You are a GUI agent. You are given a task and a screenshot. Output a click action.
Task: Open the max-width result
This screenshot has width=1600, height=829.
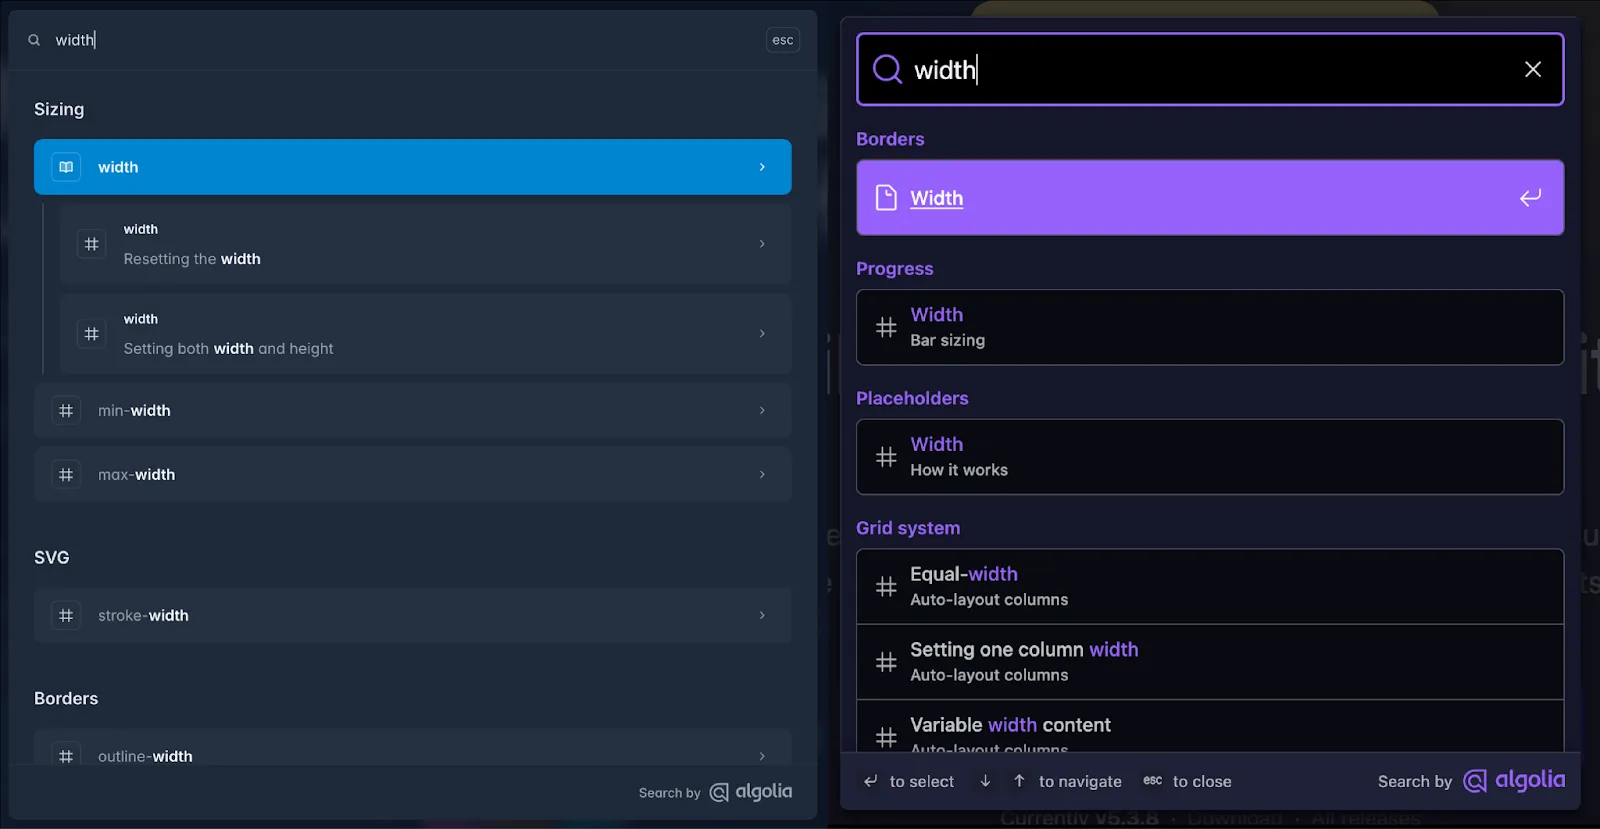point(413,475)
